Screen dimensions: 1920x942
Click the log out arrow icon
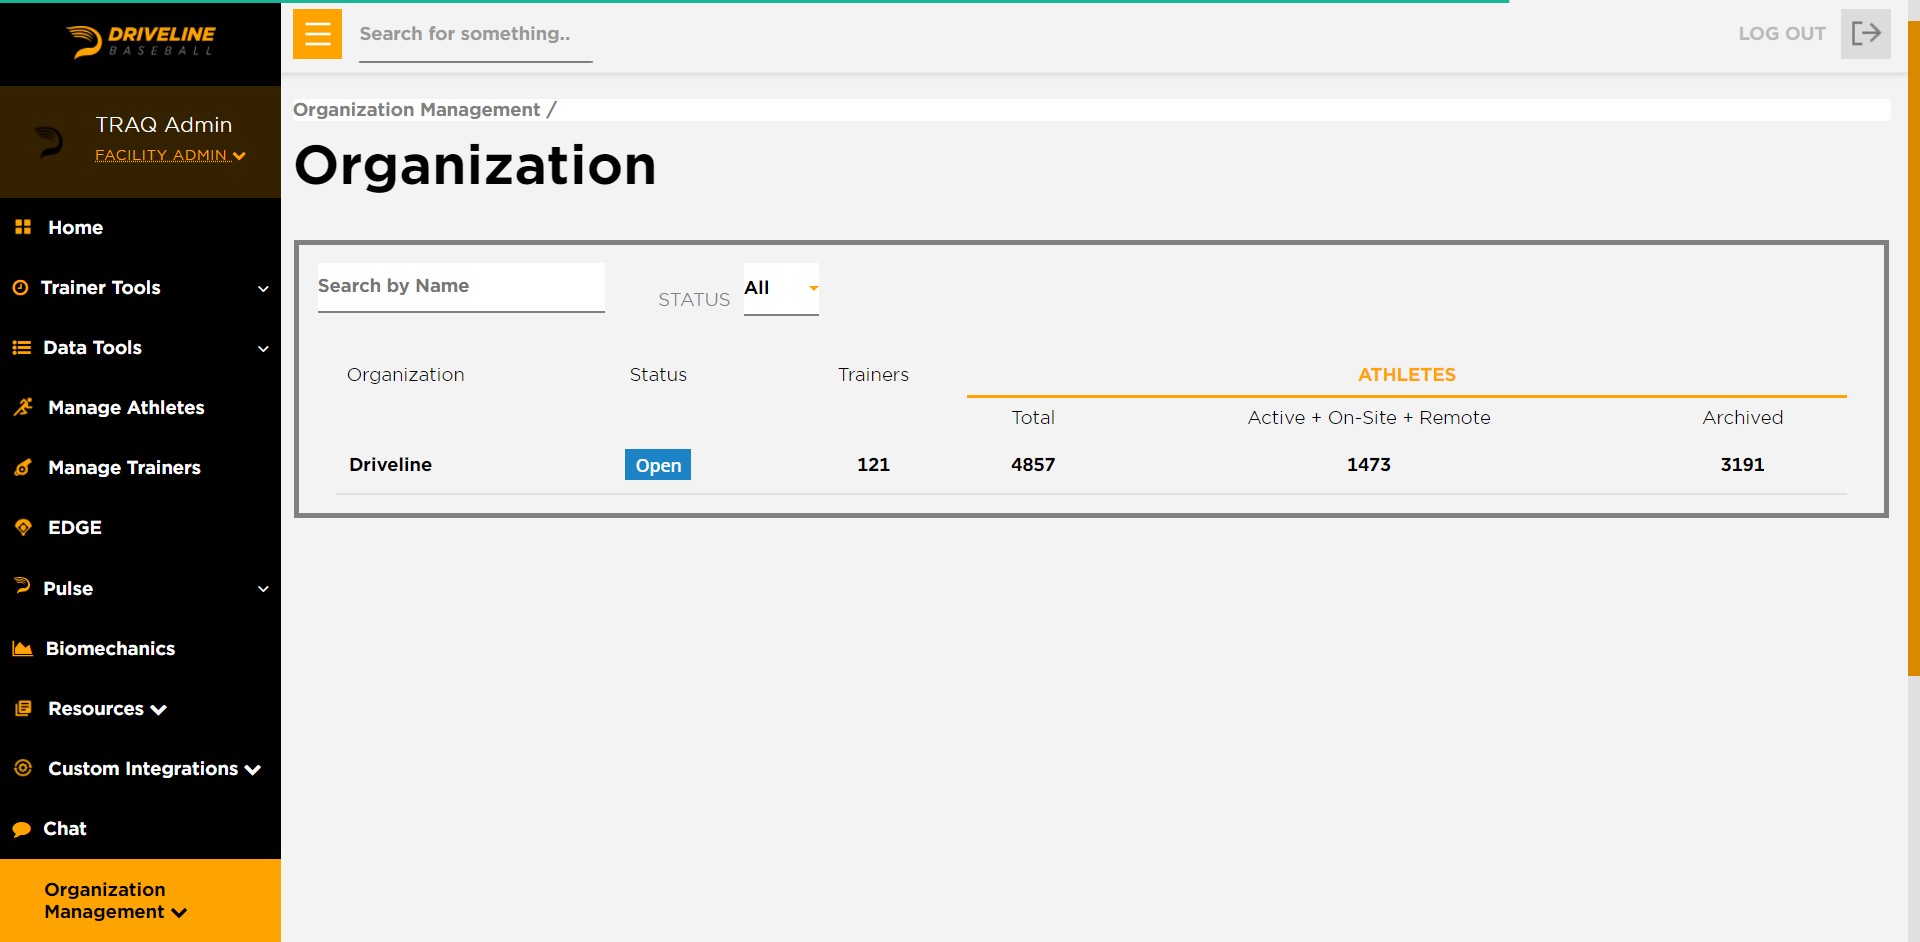tap(1865, 34)
